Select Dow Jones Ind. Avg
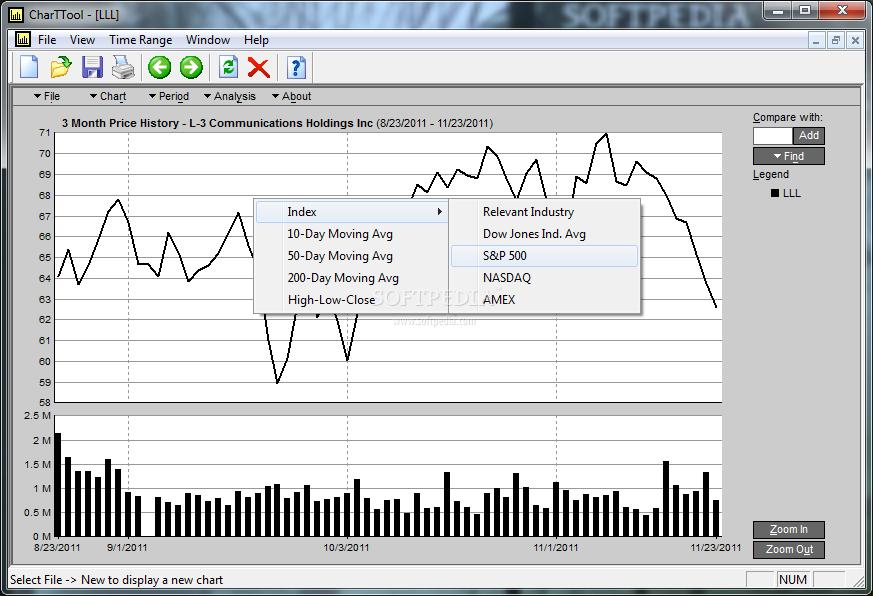 point(545,234)
